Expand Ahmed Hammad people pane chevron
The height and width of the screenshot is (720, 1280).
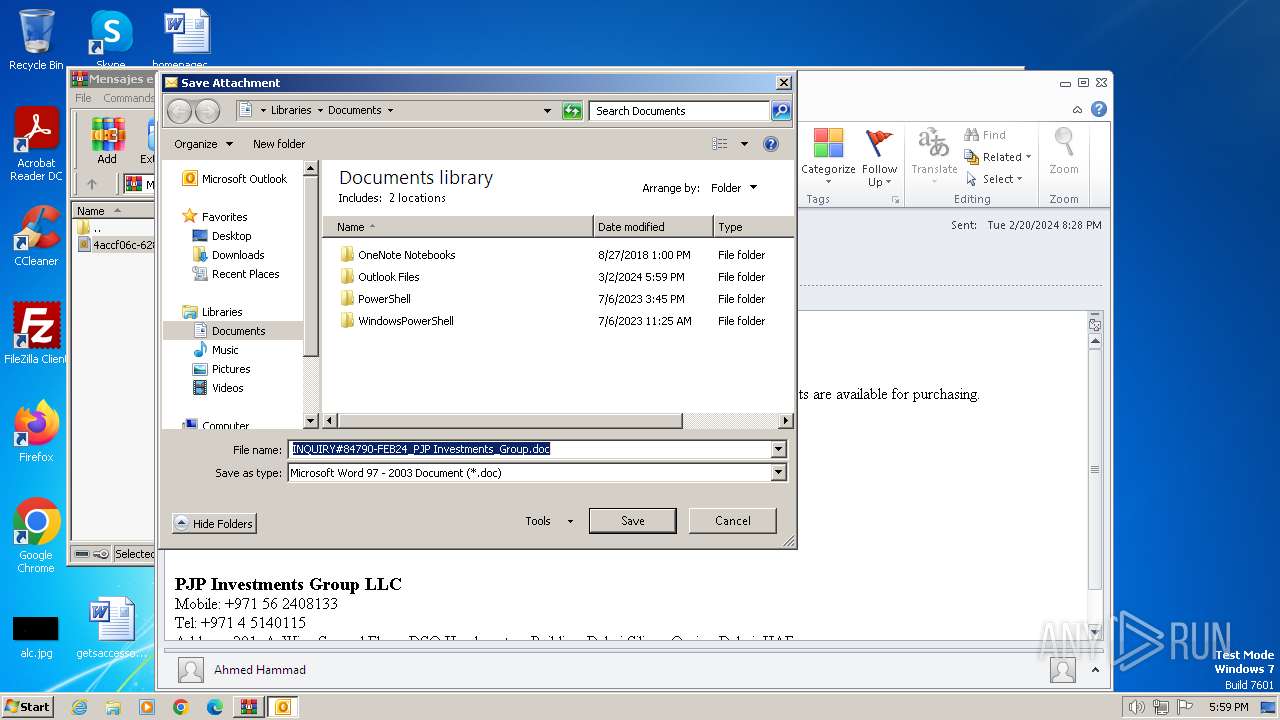[x=1095, y=670]
